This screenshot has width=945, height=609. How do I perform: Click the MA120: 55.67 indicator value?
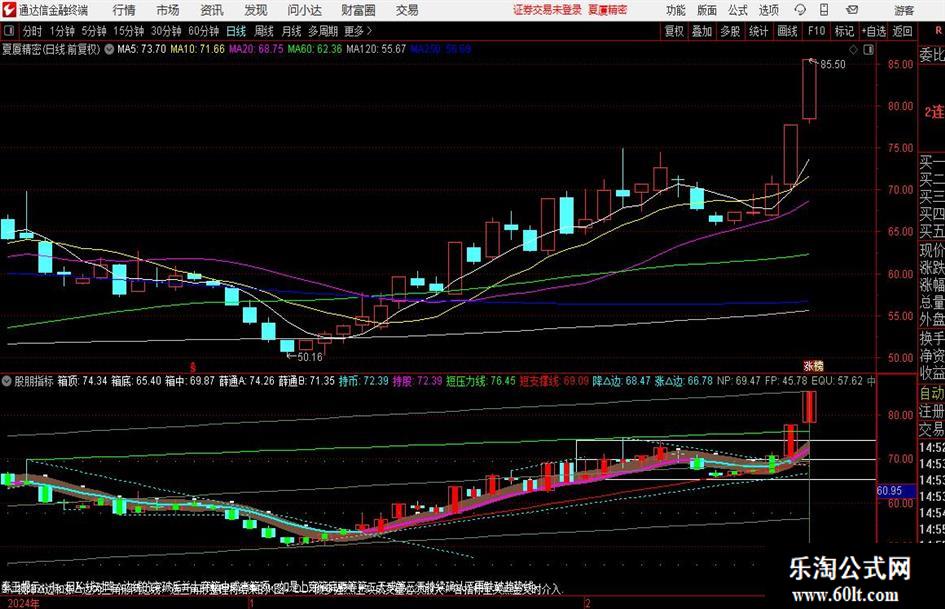point(376,49)
